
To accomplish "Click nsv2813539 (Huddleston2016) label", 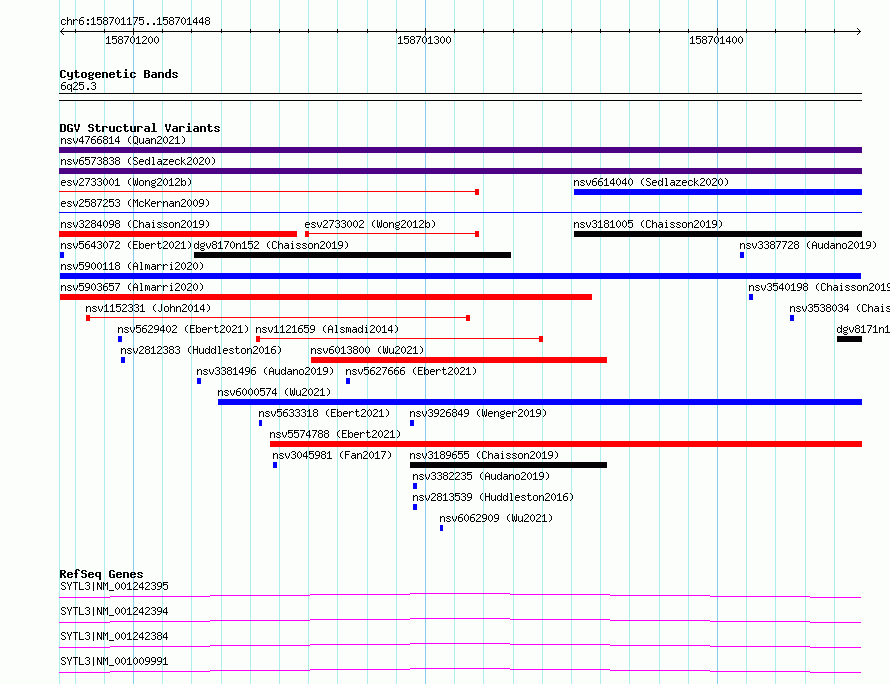I will [493, 497].
